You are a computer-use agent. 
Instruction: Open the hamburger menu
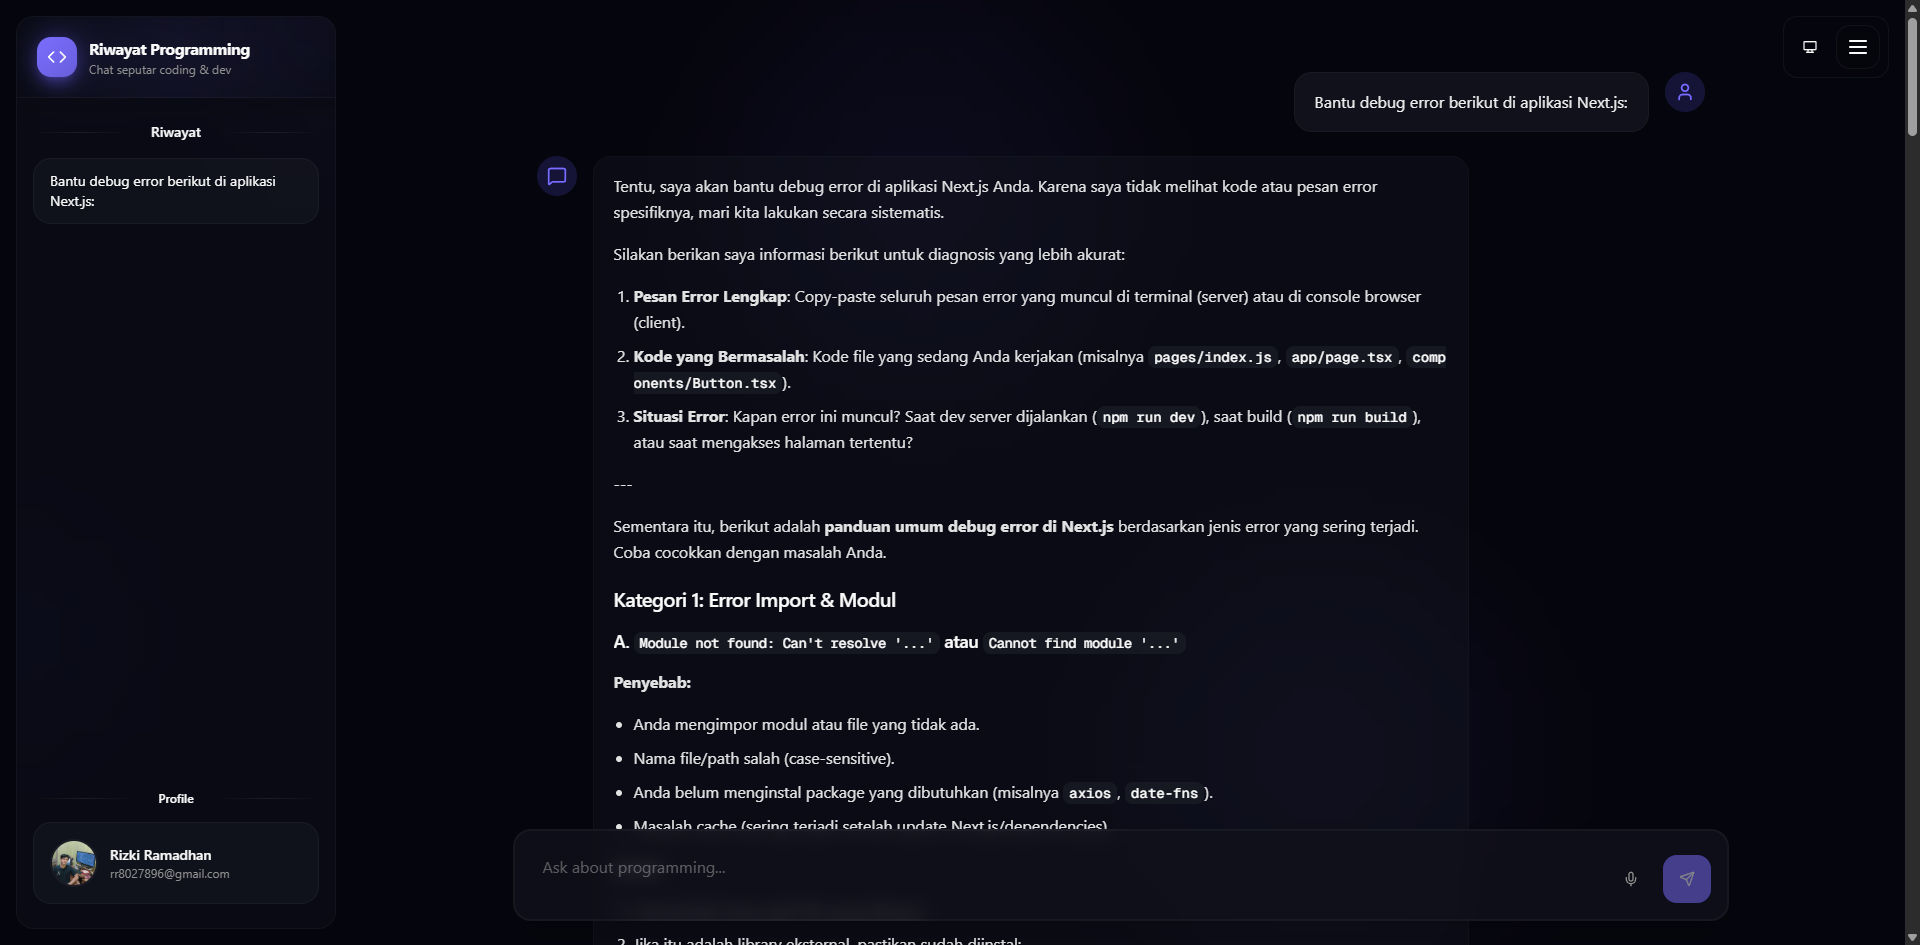(1858, 47)
